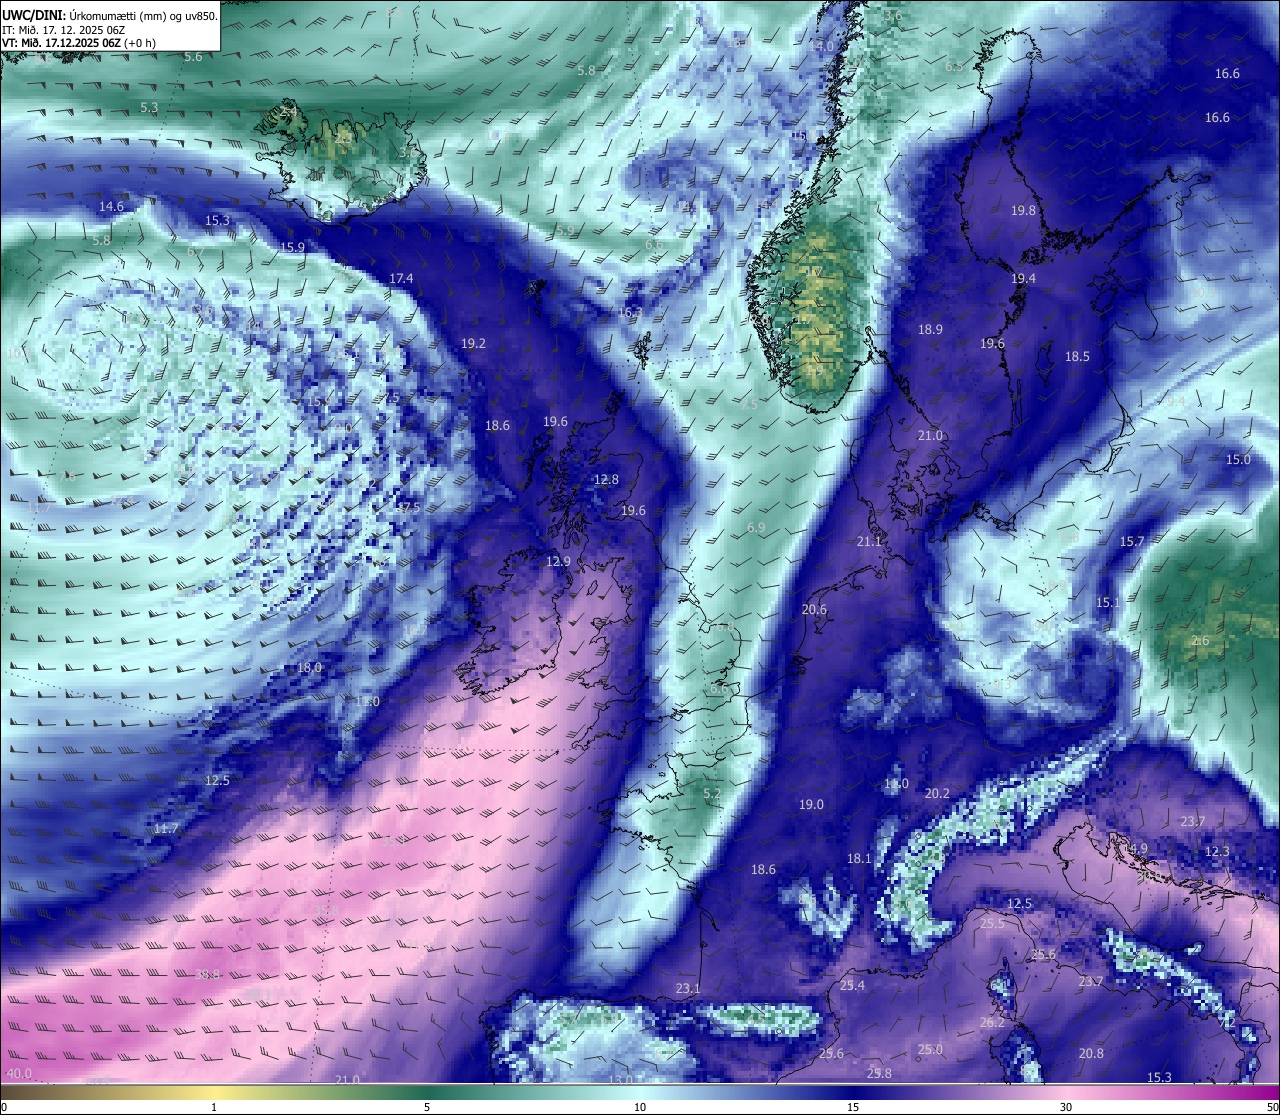1280x1115 pixels.
Task: Click the 14.6 value label
Action: [111, 207]
